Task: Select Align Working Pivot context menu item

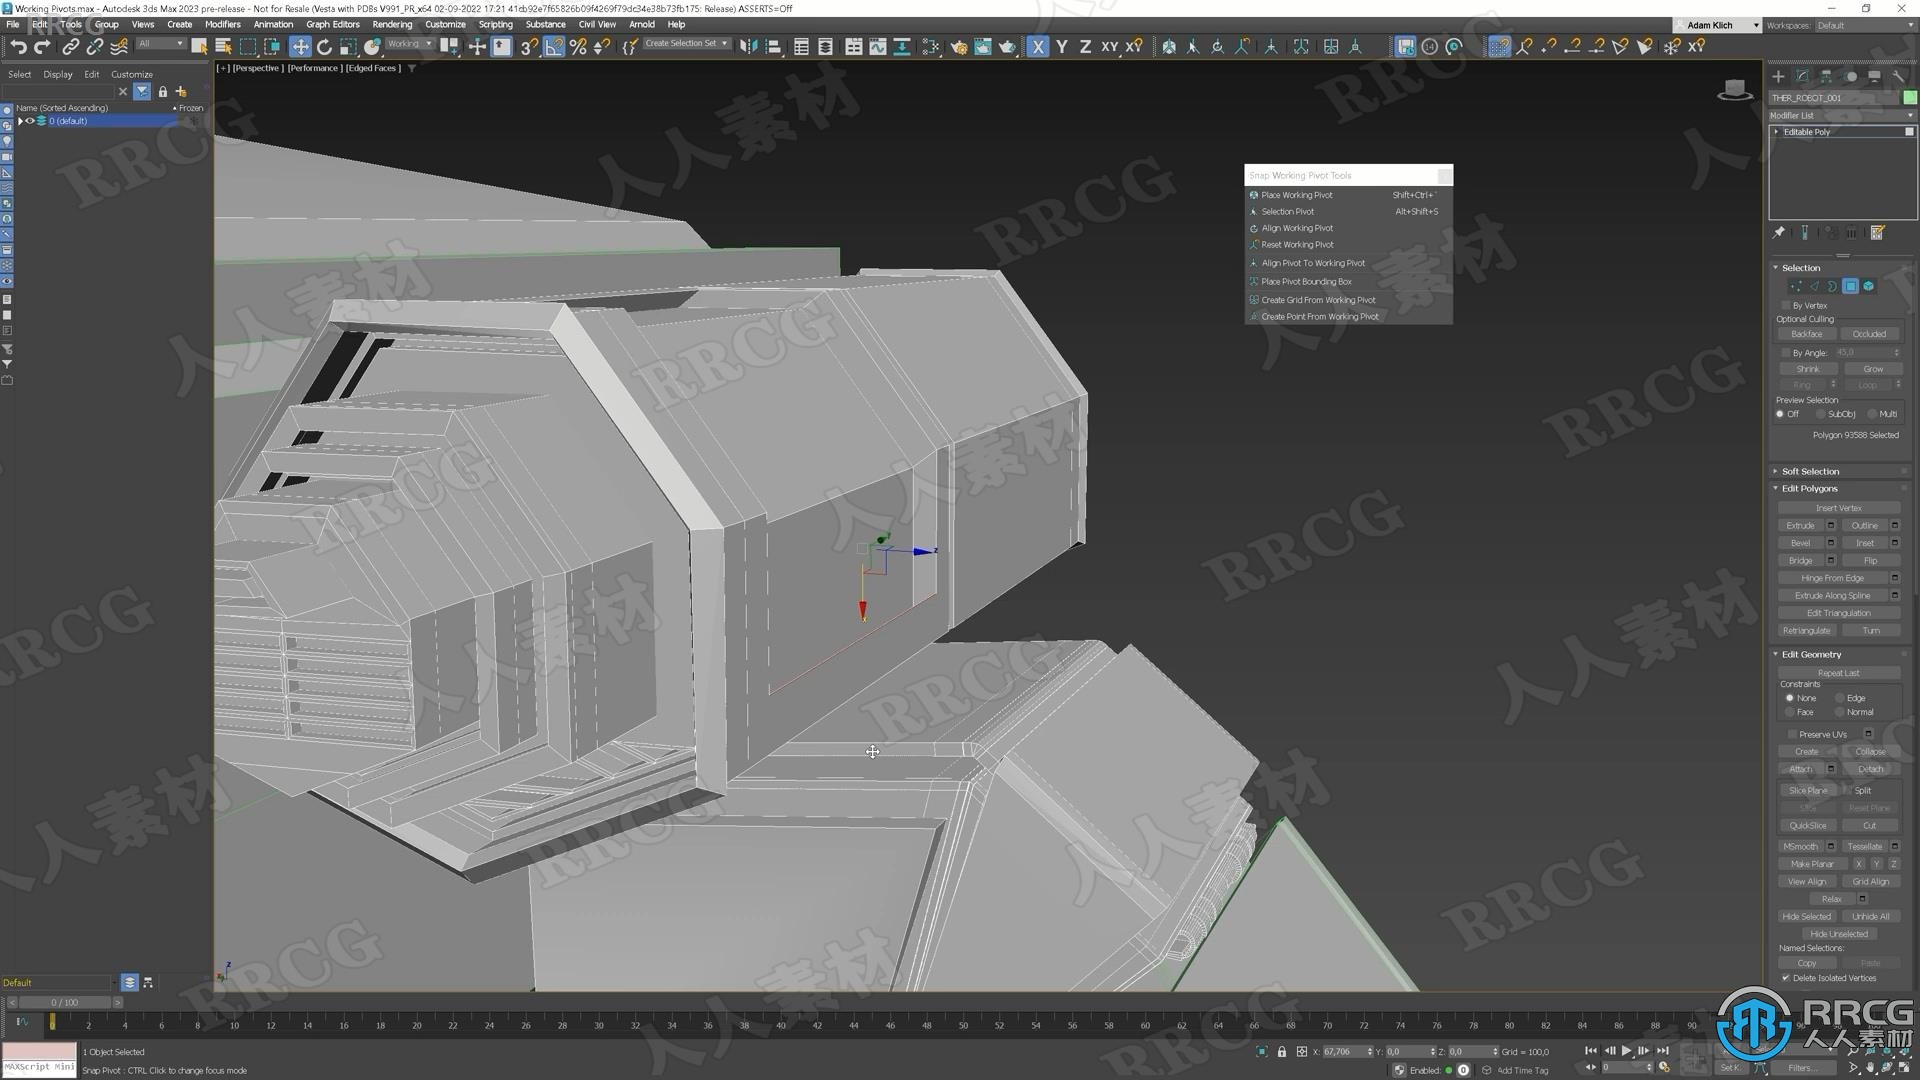Action: click(x=1298, y=228)
